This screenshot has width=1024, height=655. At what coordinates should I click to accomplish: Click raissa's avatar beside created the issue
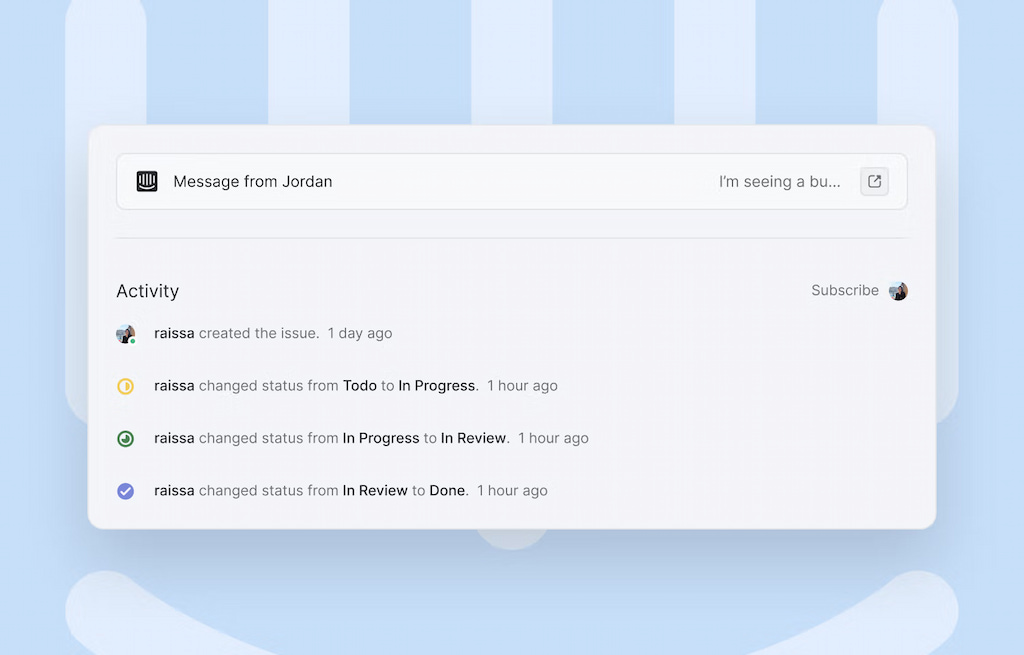125,334
